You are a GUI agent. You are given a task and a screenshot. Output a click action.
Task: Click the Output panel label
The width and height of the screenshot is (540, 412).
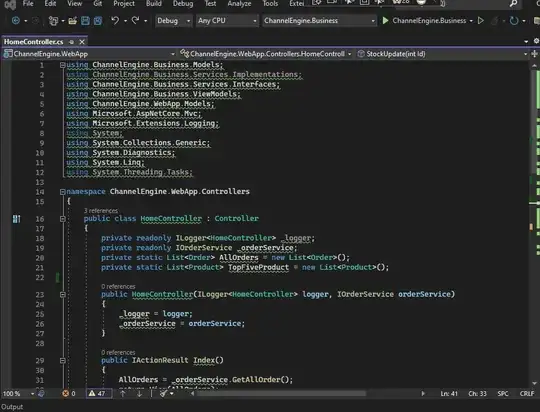[x=12, y=407]
